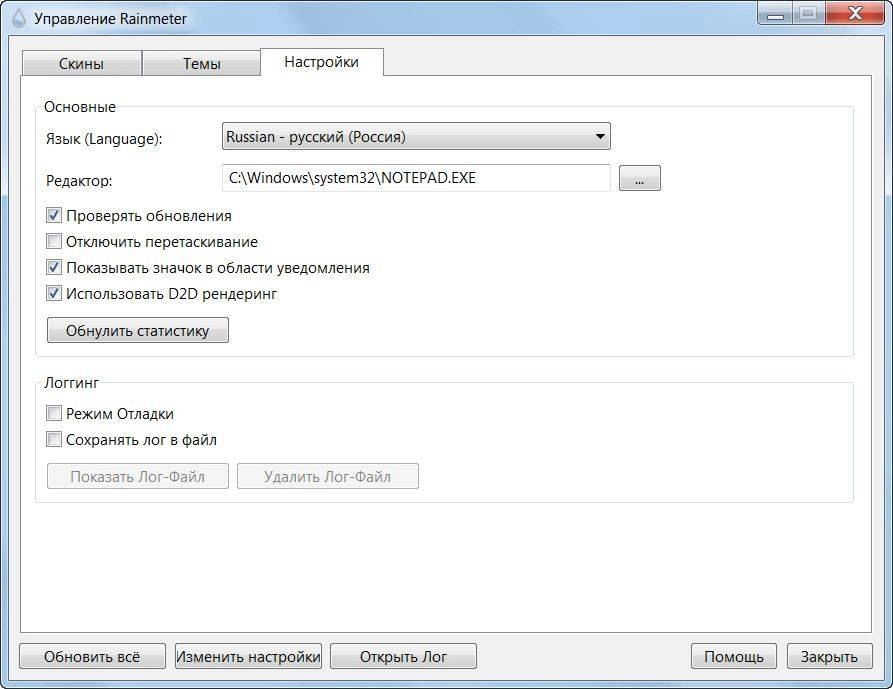Click the Логгинг group label
893x689 pixels.
(x=72, y=383)
